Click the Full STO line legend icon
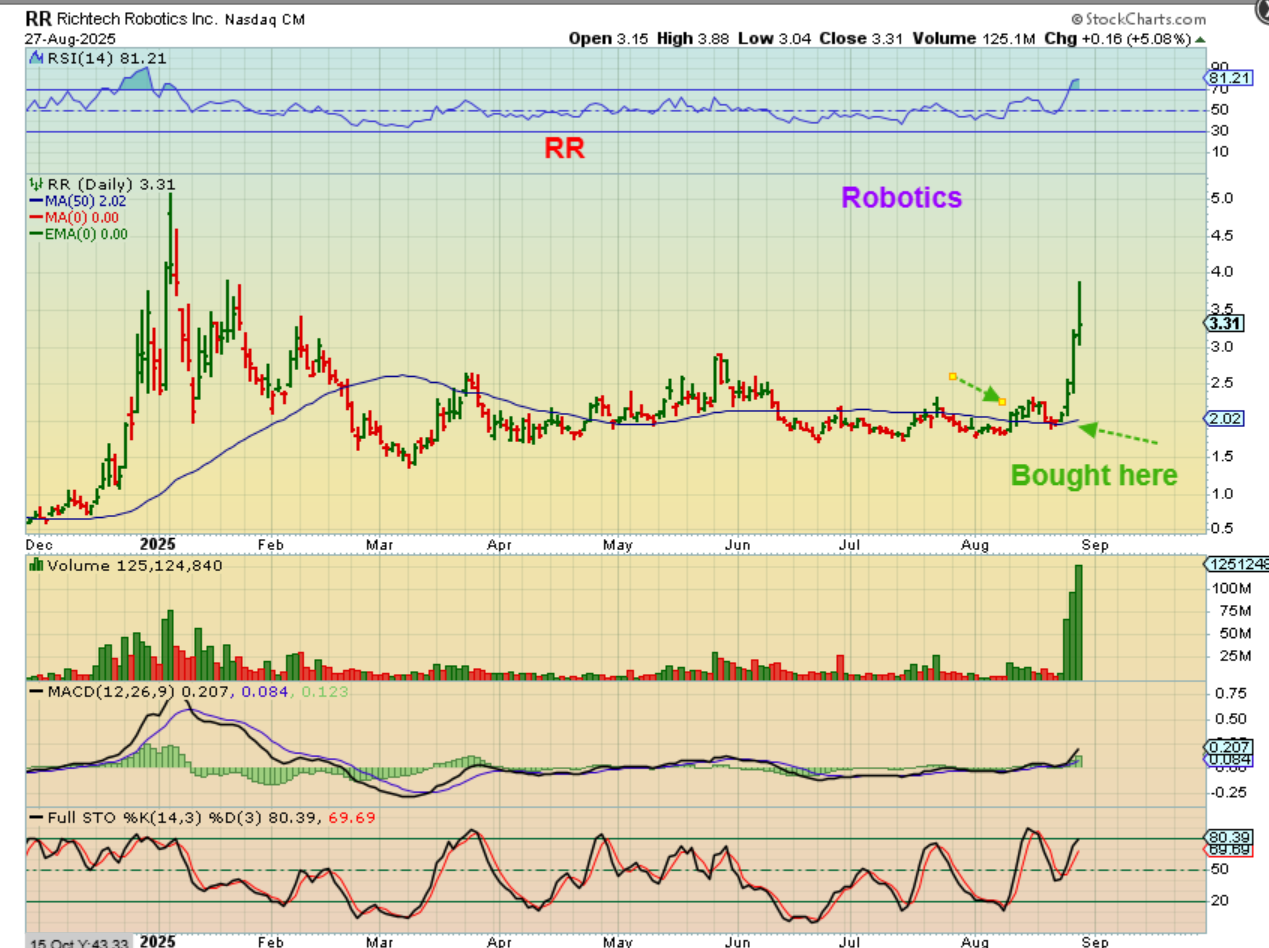 (36, 818)
